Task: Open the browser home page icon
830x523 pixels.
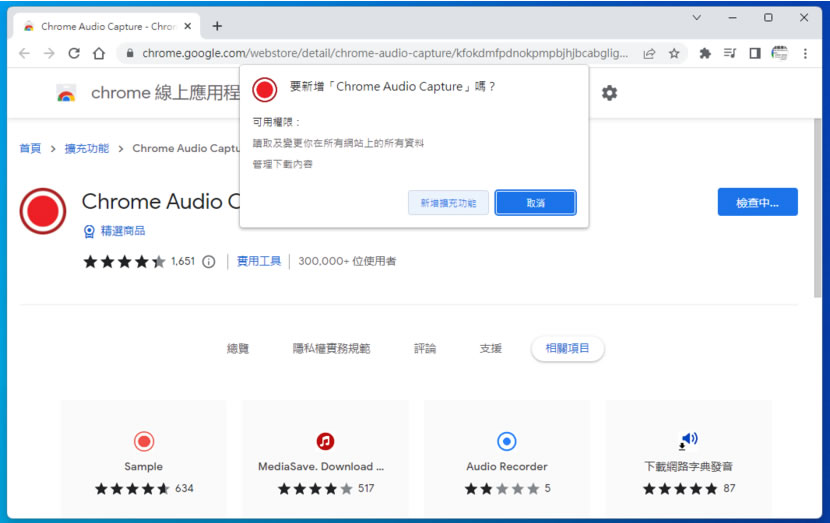Action: coord(99,53)
